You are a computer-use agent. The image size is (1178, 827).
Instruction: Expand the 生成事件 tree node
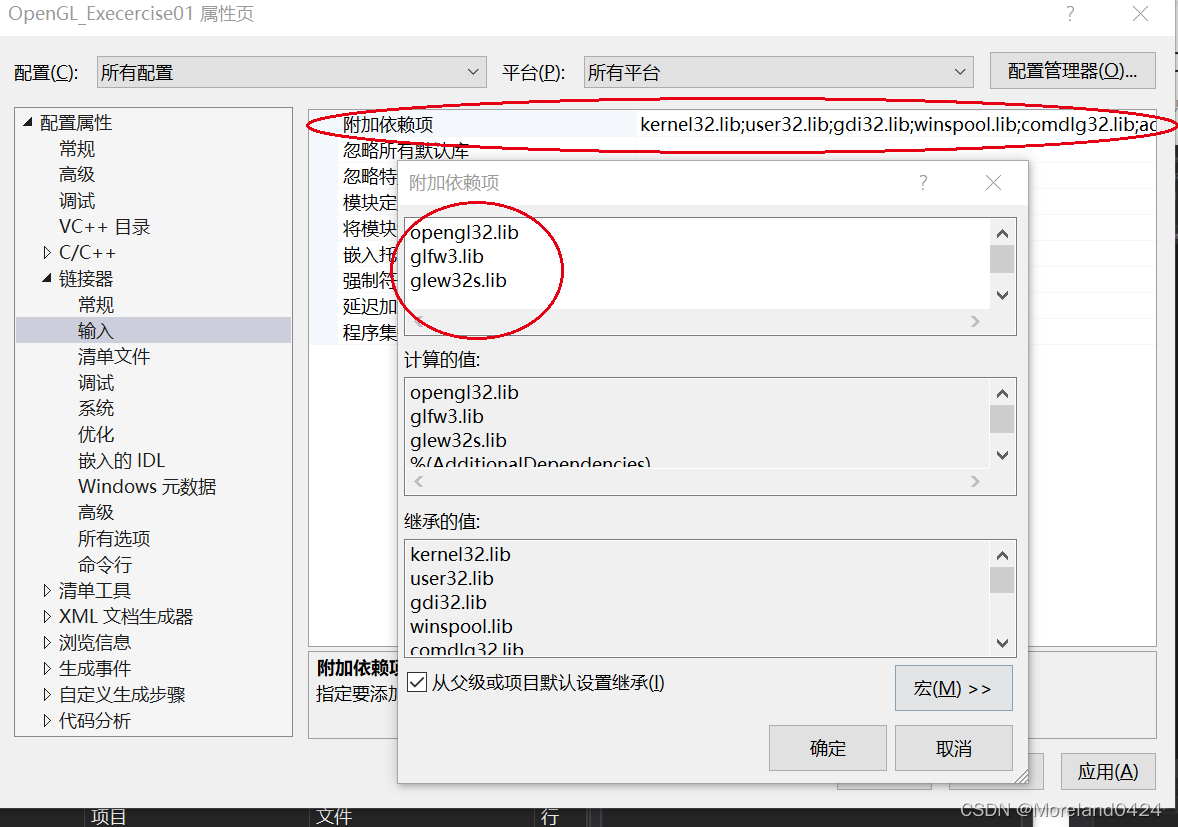(x=47, y=669)
